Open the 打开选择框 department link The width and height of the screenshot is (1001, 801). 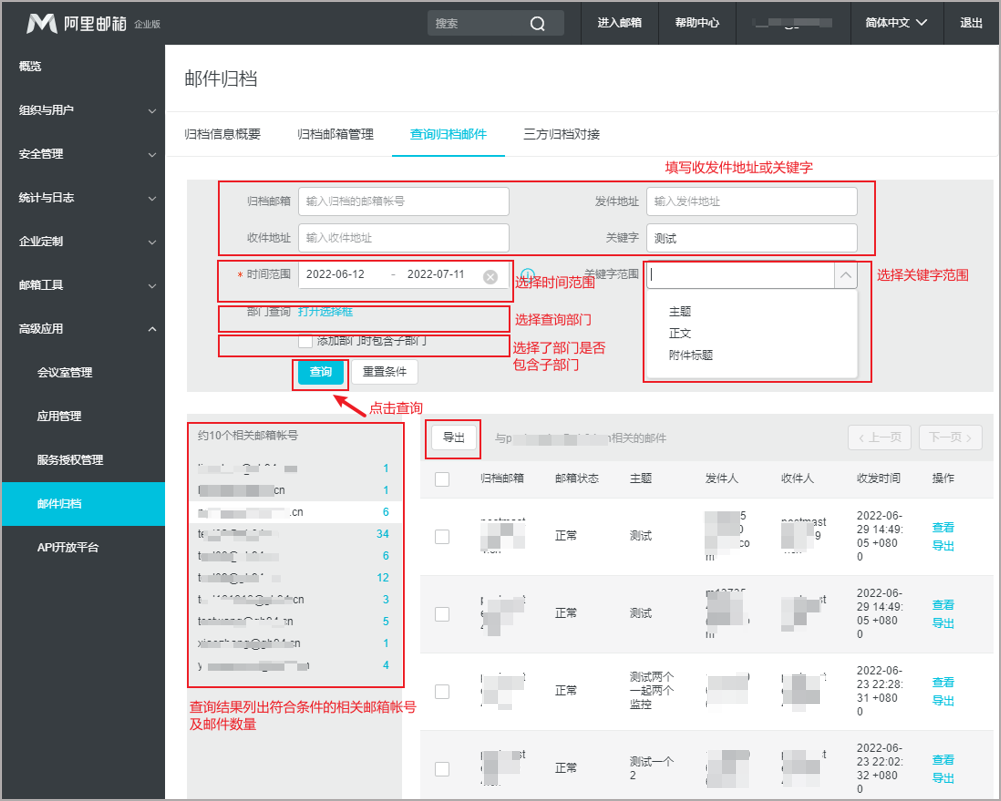(325, 312)
